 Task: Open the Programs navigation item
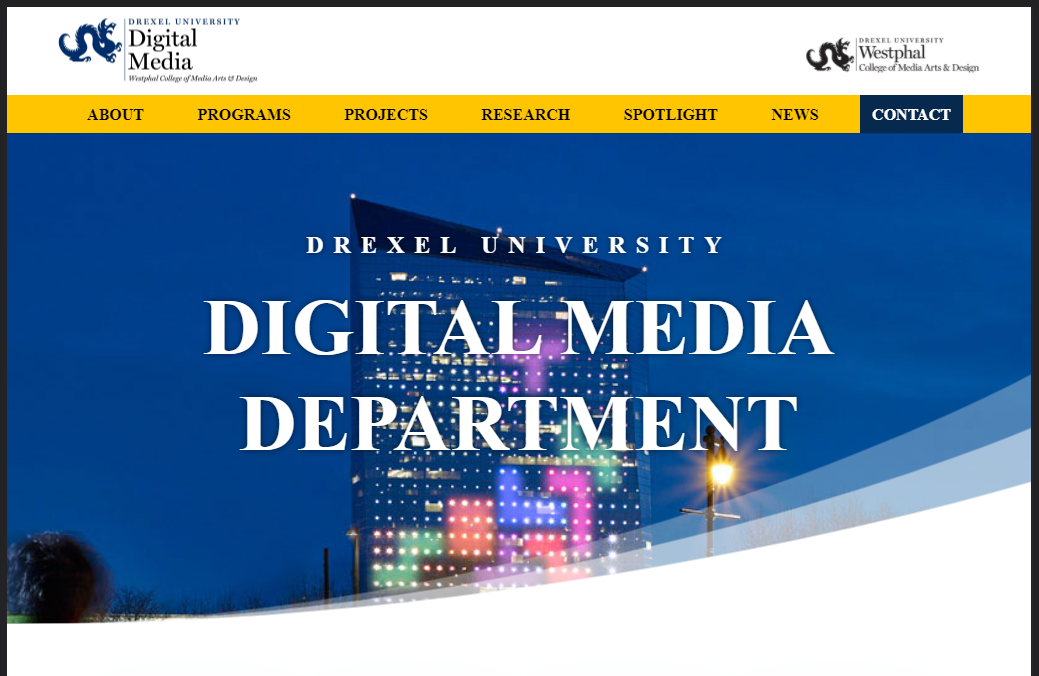(x=244, y=115)
